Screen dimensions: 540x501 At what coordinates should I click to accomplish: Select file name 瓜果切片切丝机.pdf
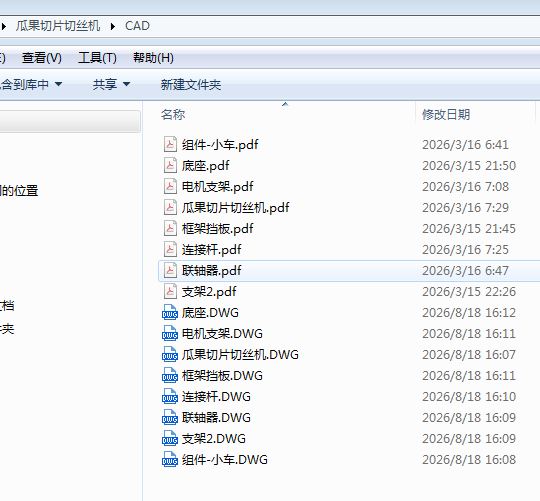(236, 208)
